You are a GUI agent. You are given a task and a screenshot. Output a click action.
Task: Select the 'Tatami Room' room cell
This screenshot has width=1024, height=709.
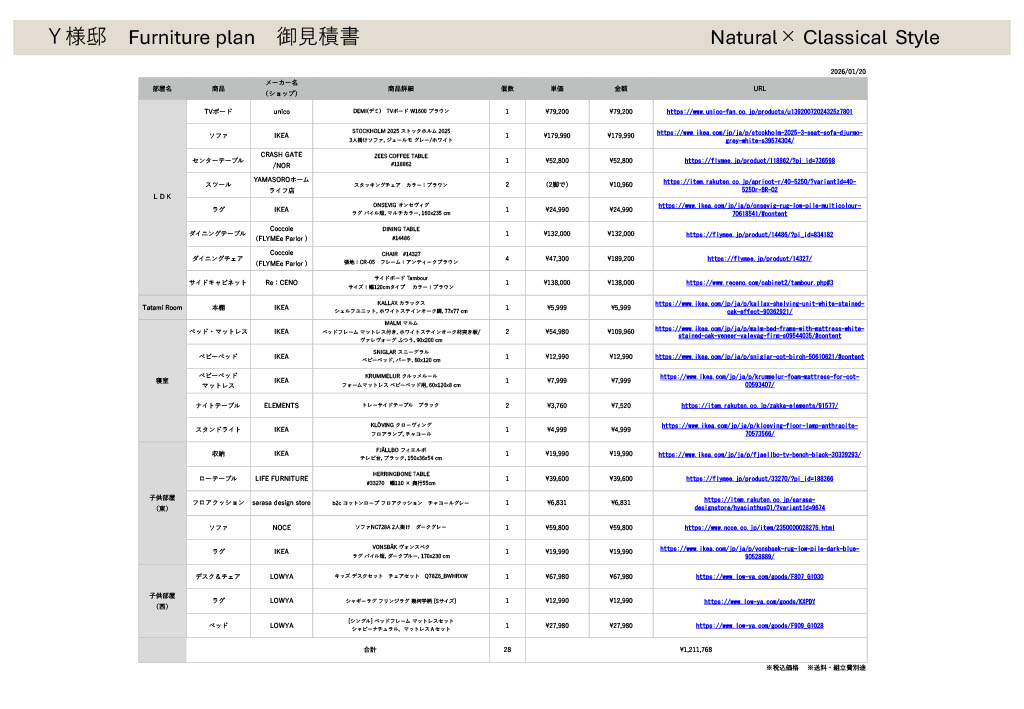click(162, 307)
